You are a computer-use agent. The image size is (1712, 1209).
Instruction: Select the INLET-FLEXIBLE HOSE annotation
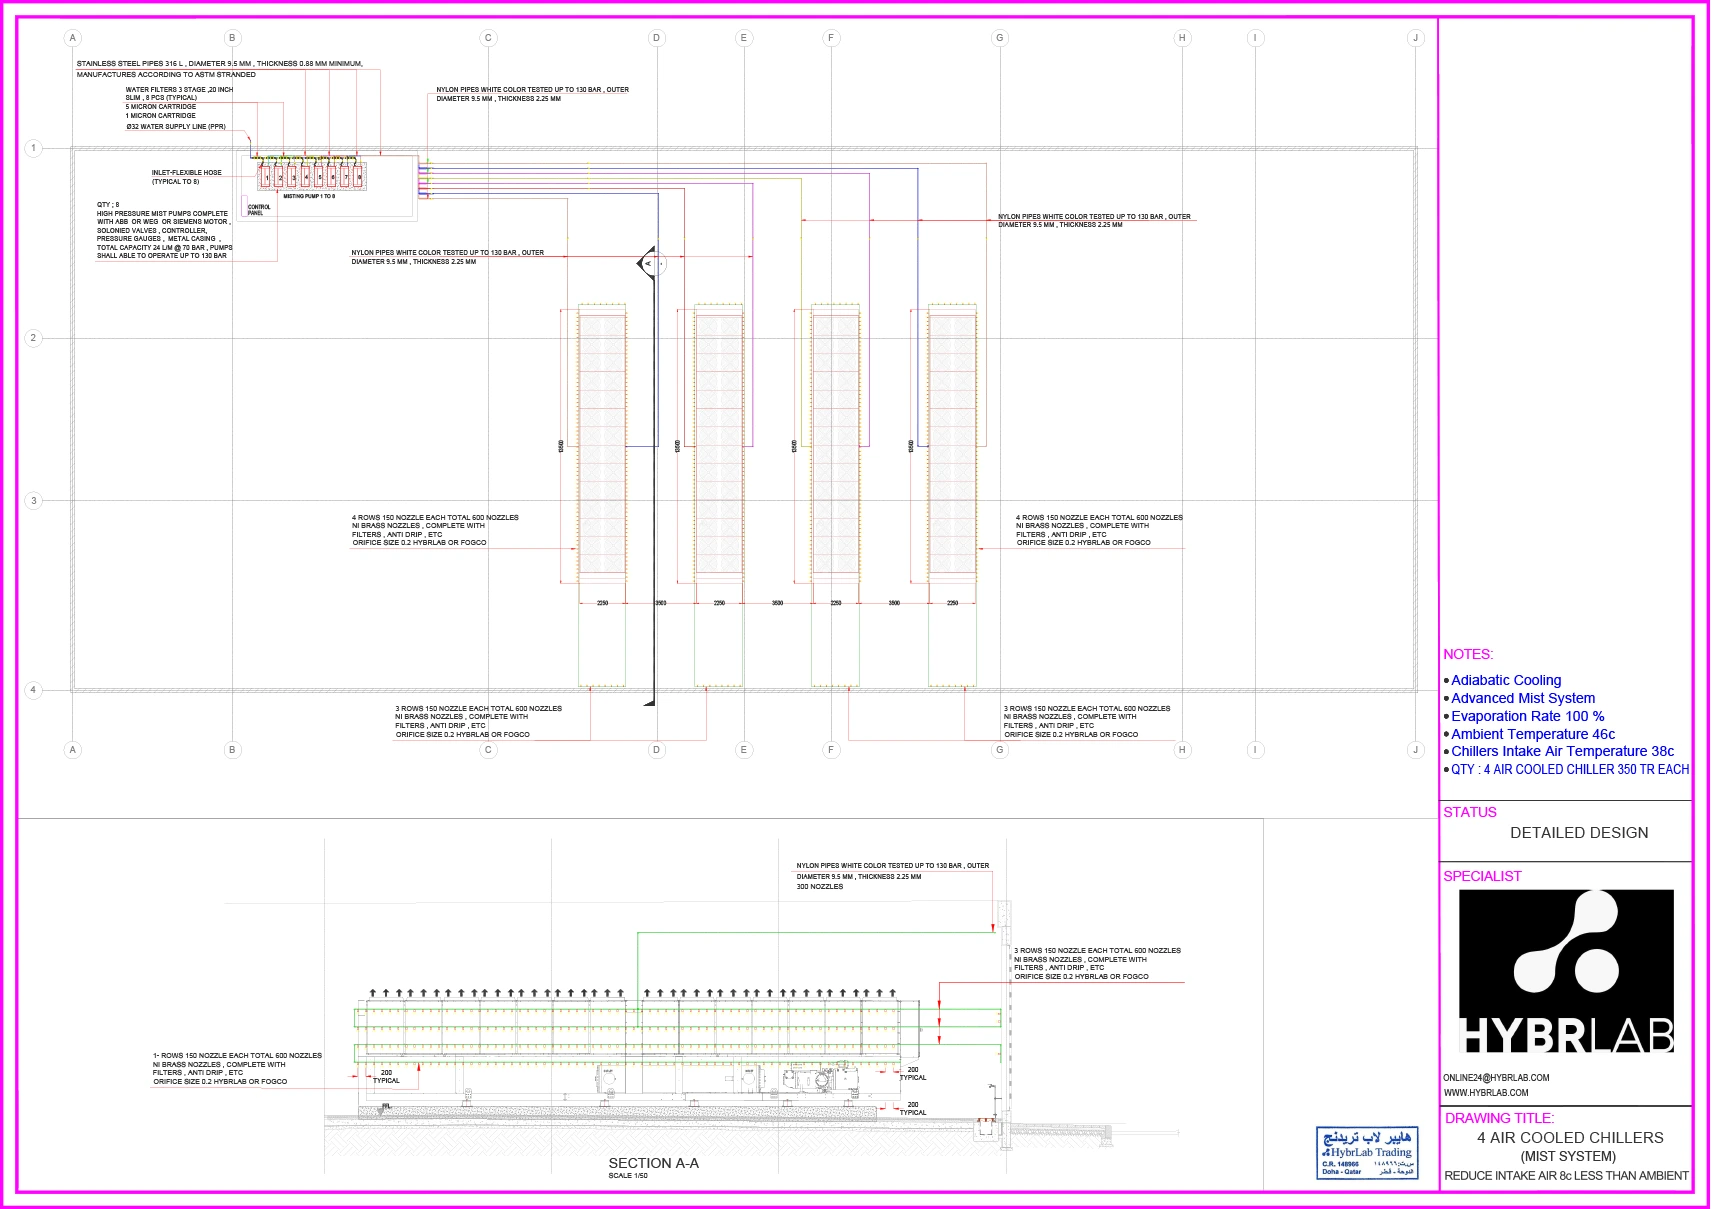tap(187, 177)
